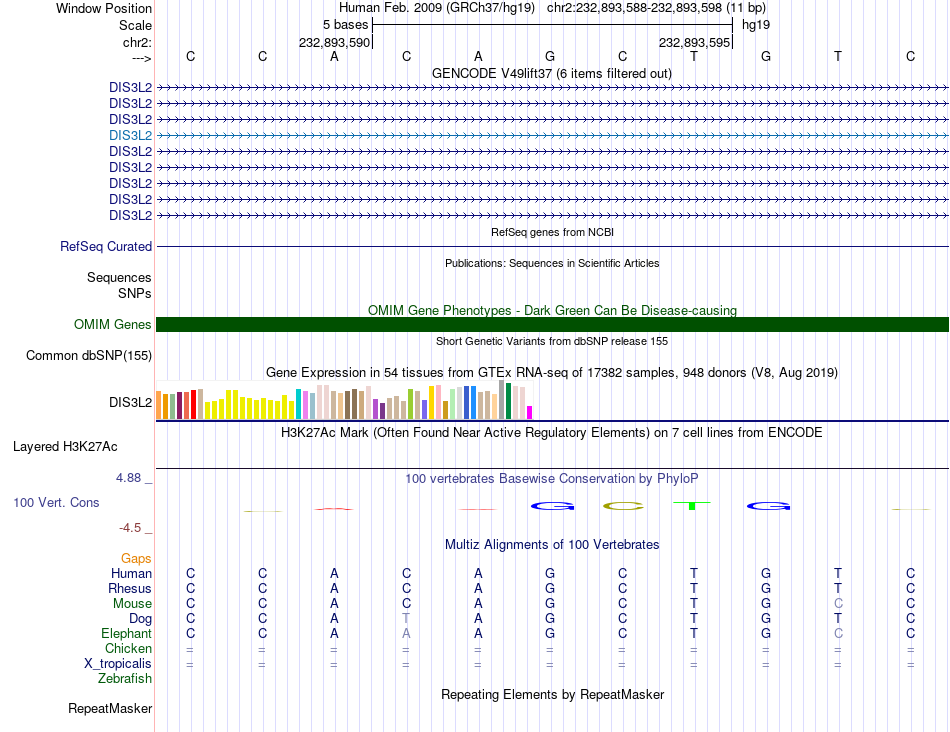Click the Common dbSNP(155) track label
Image resolution: width=950 pixels, height=732 pixels.
coord(88,356)
